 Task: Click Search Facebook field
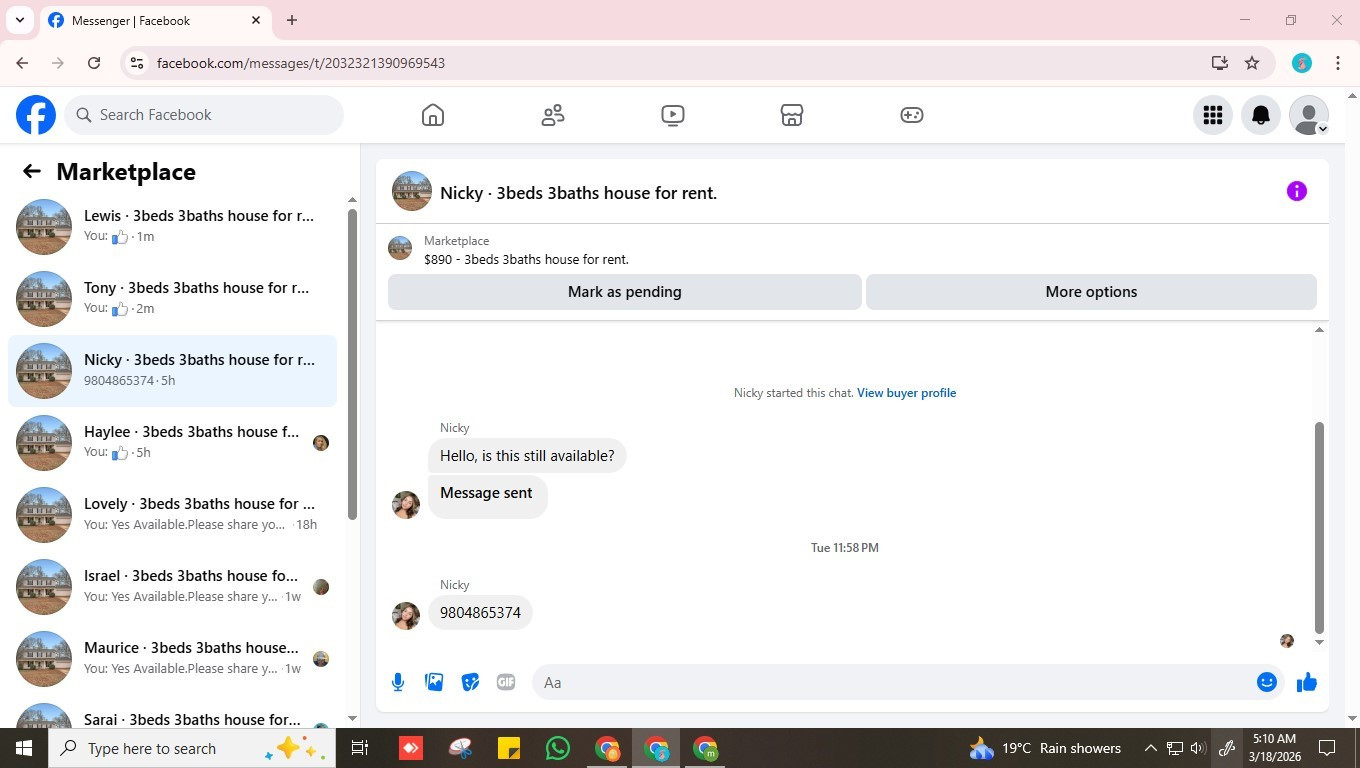point(204,115)
